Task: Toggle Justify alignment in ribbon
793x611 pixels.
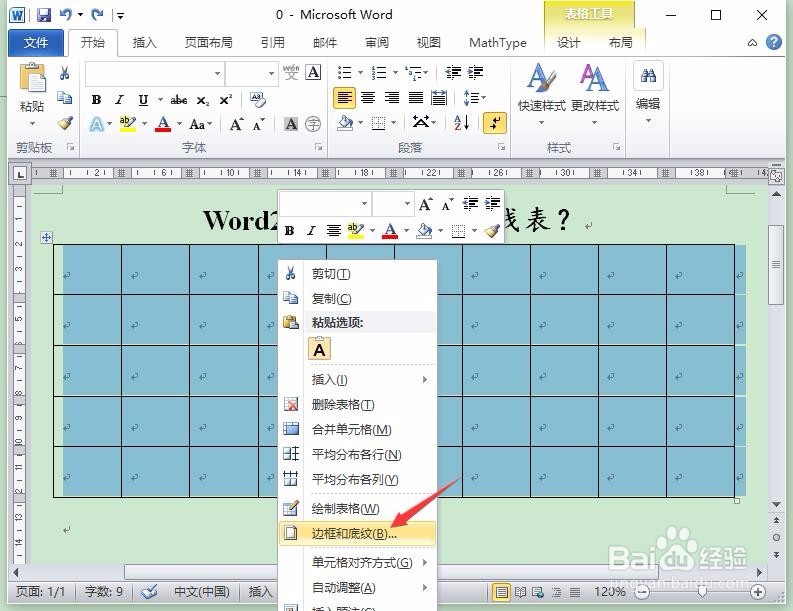Action: (x=416, y=98)
